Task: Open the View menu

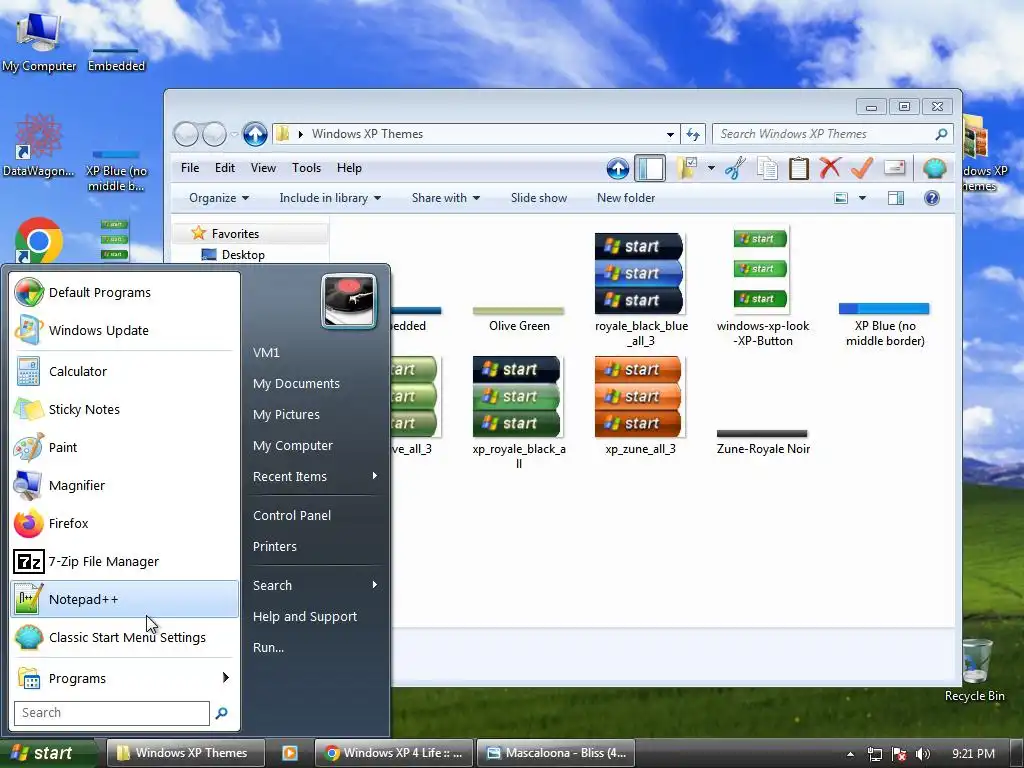Action: point(263,168)
